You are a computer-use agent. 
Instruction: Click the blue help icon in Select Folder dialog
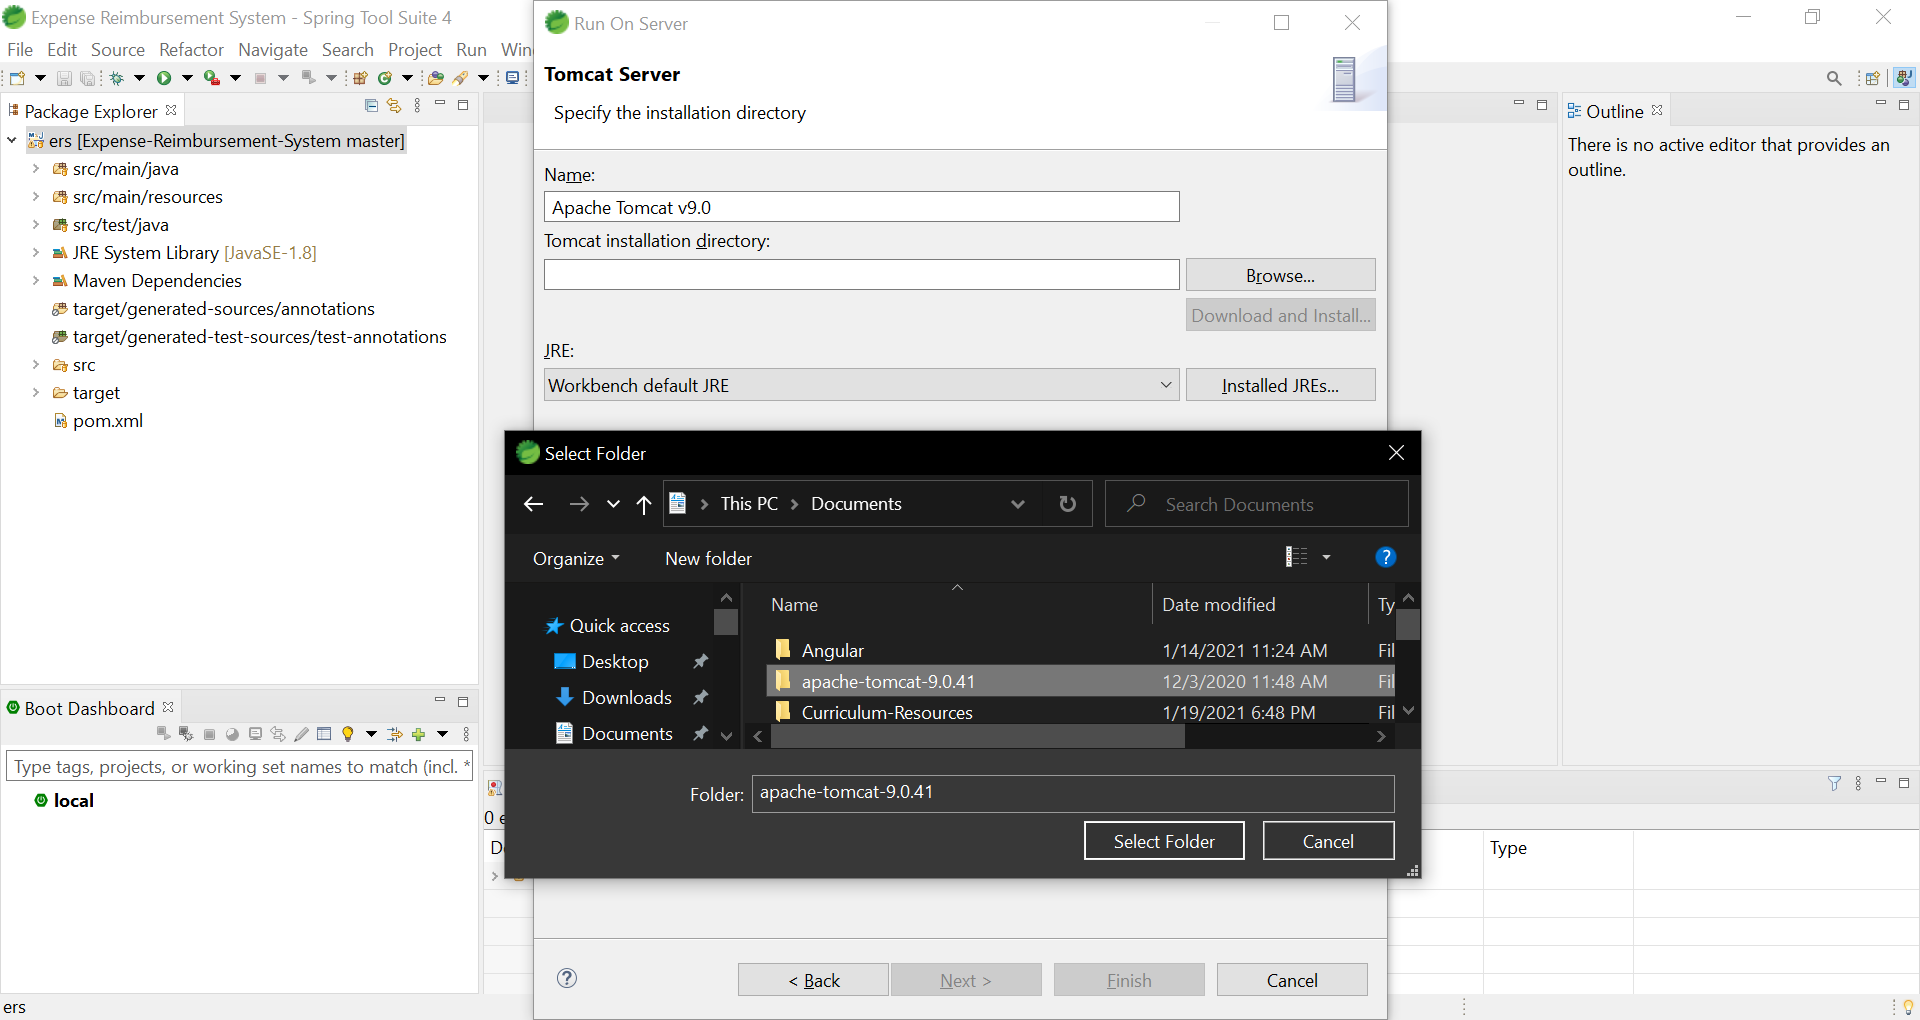(1385, 557)
